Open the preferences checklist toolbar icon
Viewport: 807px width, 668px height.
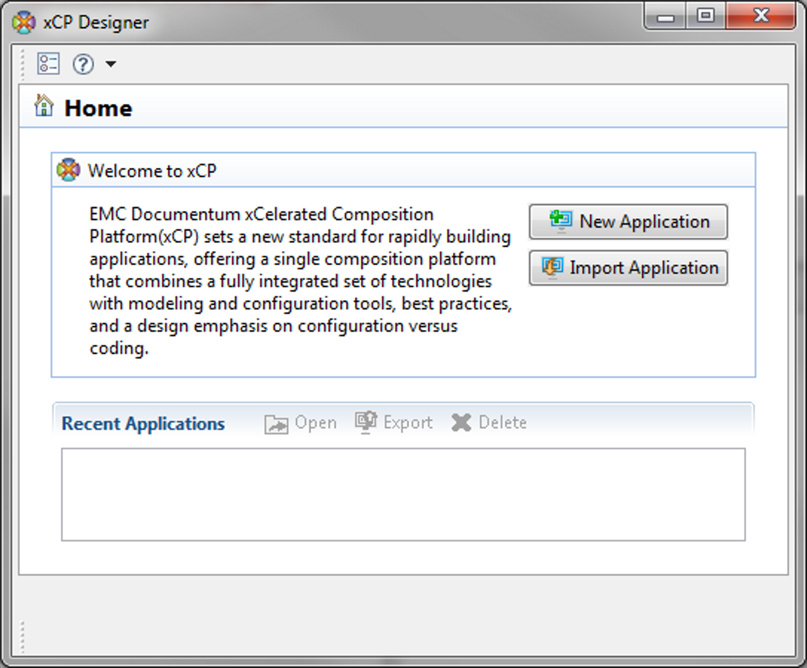48,64
